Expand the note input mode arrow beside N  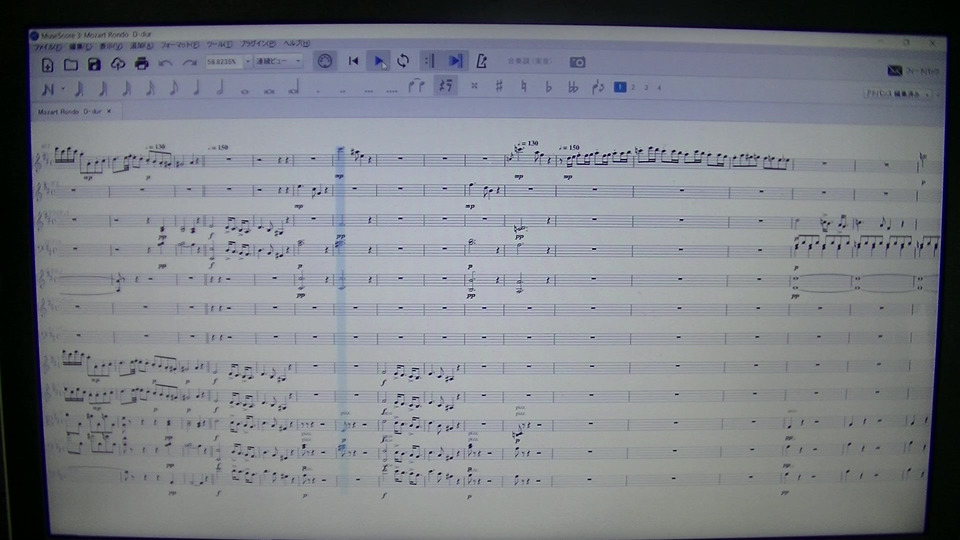pos(62,90)
